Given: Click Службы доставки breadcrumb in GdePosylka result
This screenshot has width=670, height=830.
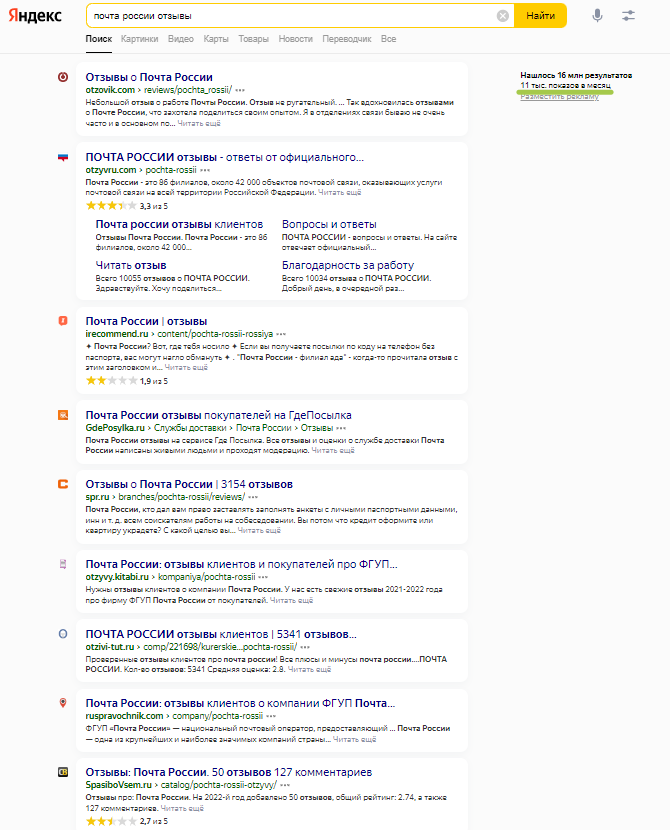Looking at the screenshot, I should (x=190, y=428).
